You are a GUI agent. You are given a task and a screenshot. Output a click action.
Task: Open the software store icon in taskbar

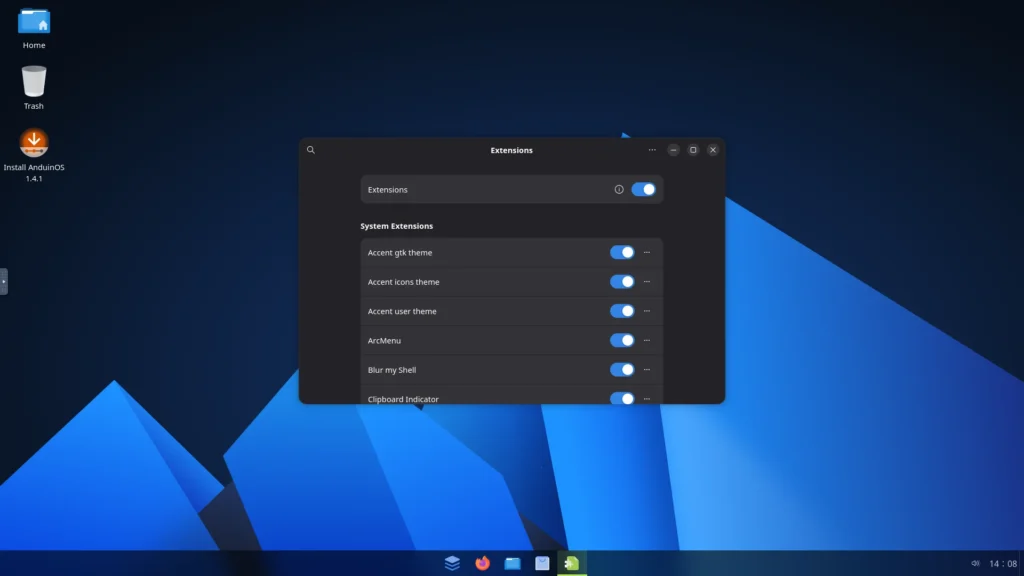tap(542, 563)
